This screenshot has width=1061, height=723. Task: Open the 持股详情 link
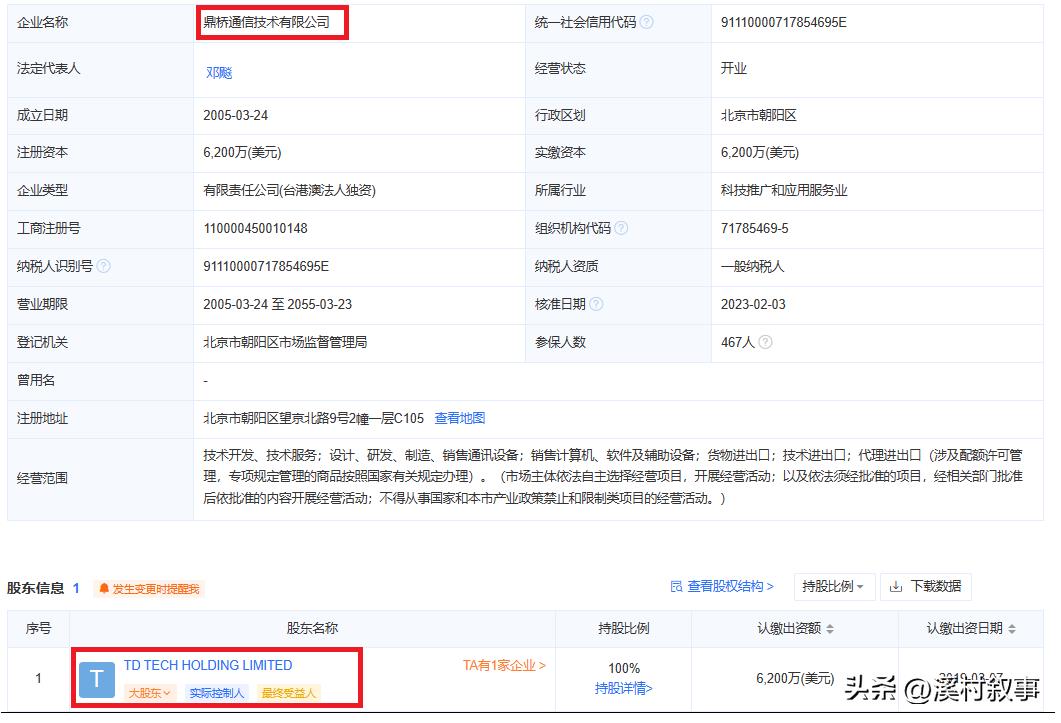click(623, 688)
